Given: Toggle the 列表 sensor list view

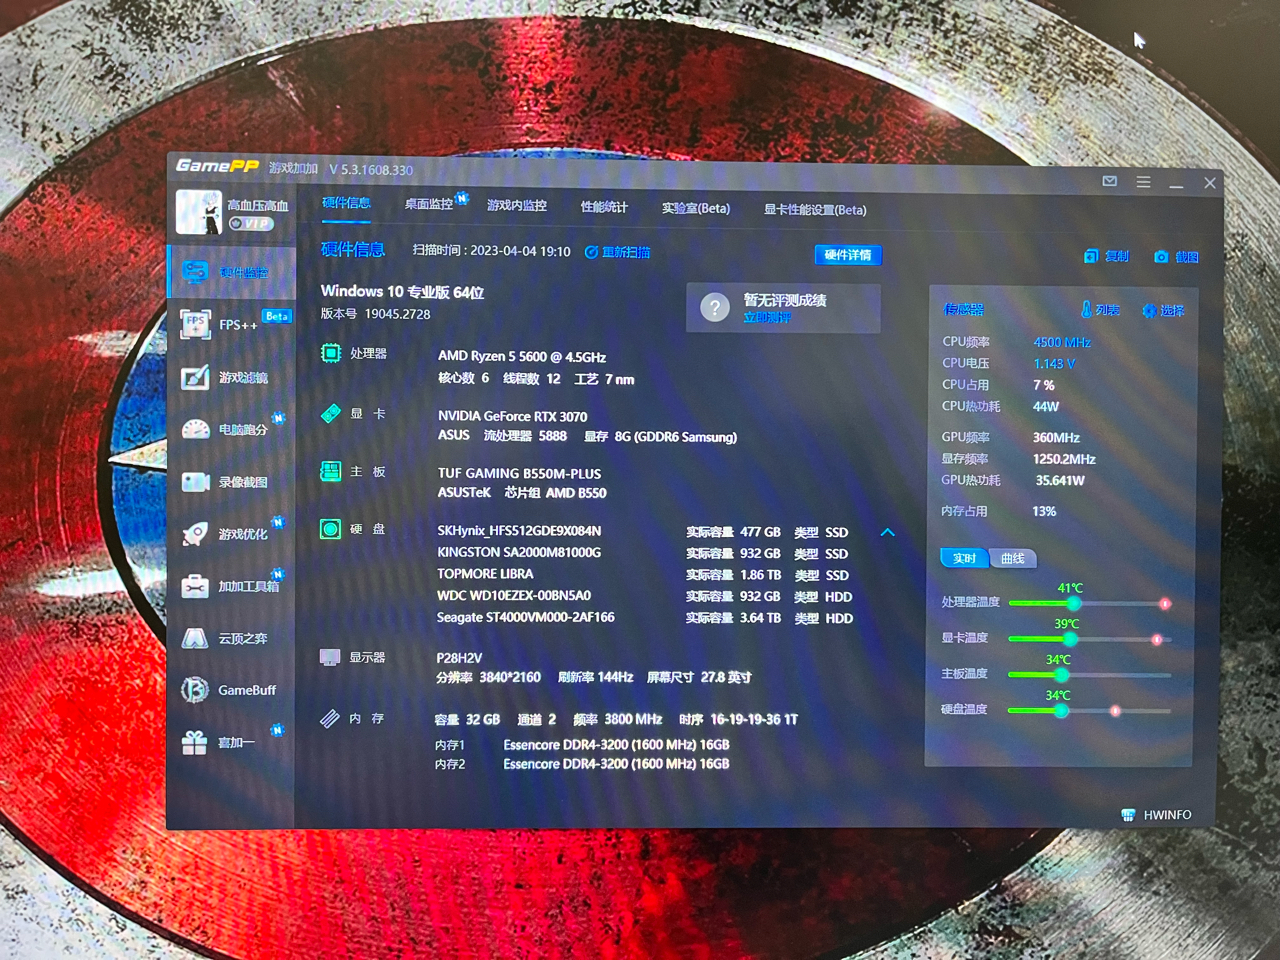Looking at the screenshot, I should click(x=1100, y=310).
